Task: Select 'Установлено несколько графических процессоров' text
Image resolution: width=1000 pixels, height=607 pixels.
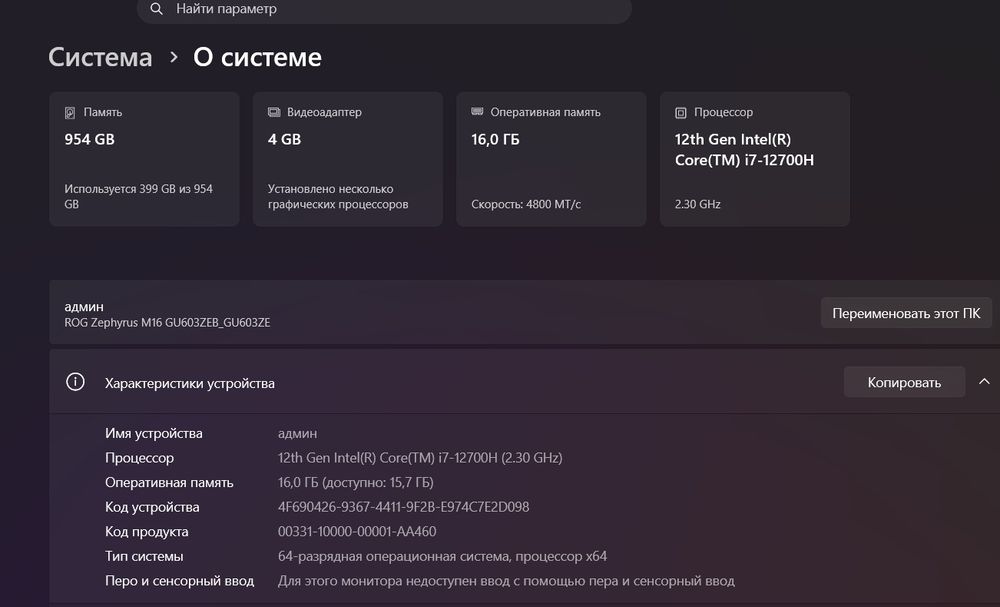Action: click(x=338, y=196)
